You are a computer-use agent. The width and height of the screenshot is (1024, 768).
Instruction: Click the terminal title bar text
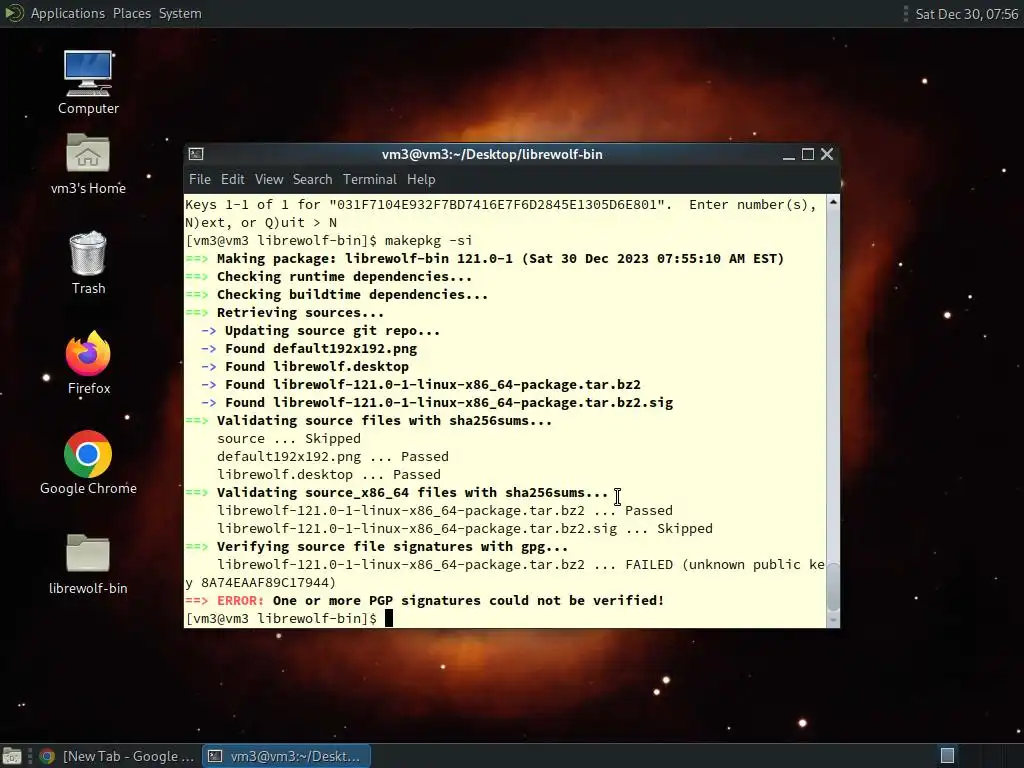(x=492, y=154)
